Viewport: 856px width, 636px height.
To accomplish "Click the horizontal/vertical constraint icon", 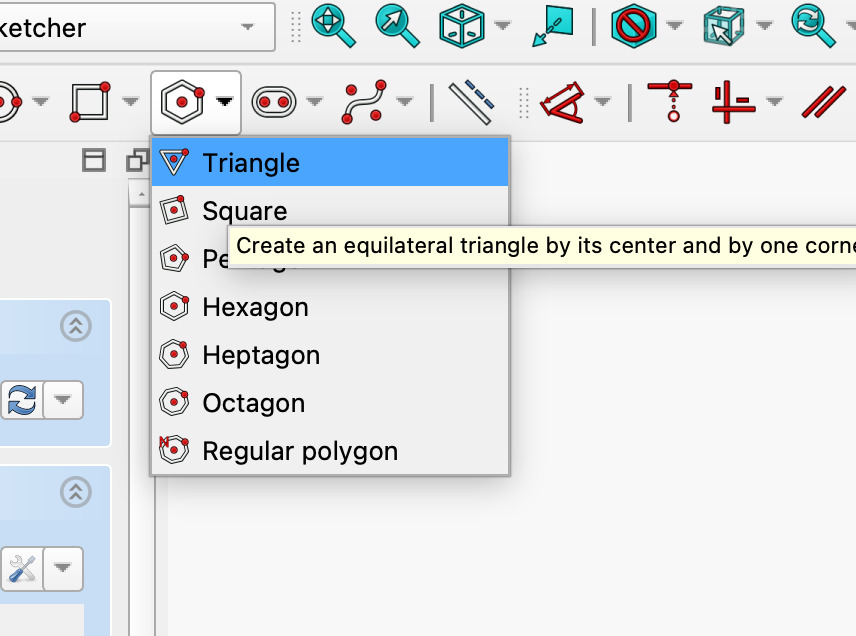I will tap(734, 102).
